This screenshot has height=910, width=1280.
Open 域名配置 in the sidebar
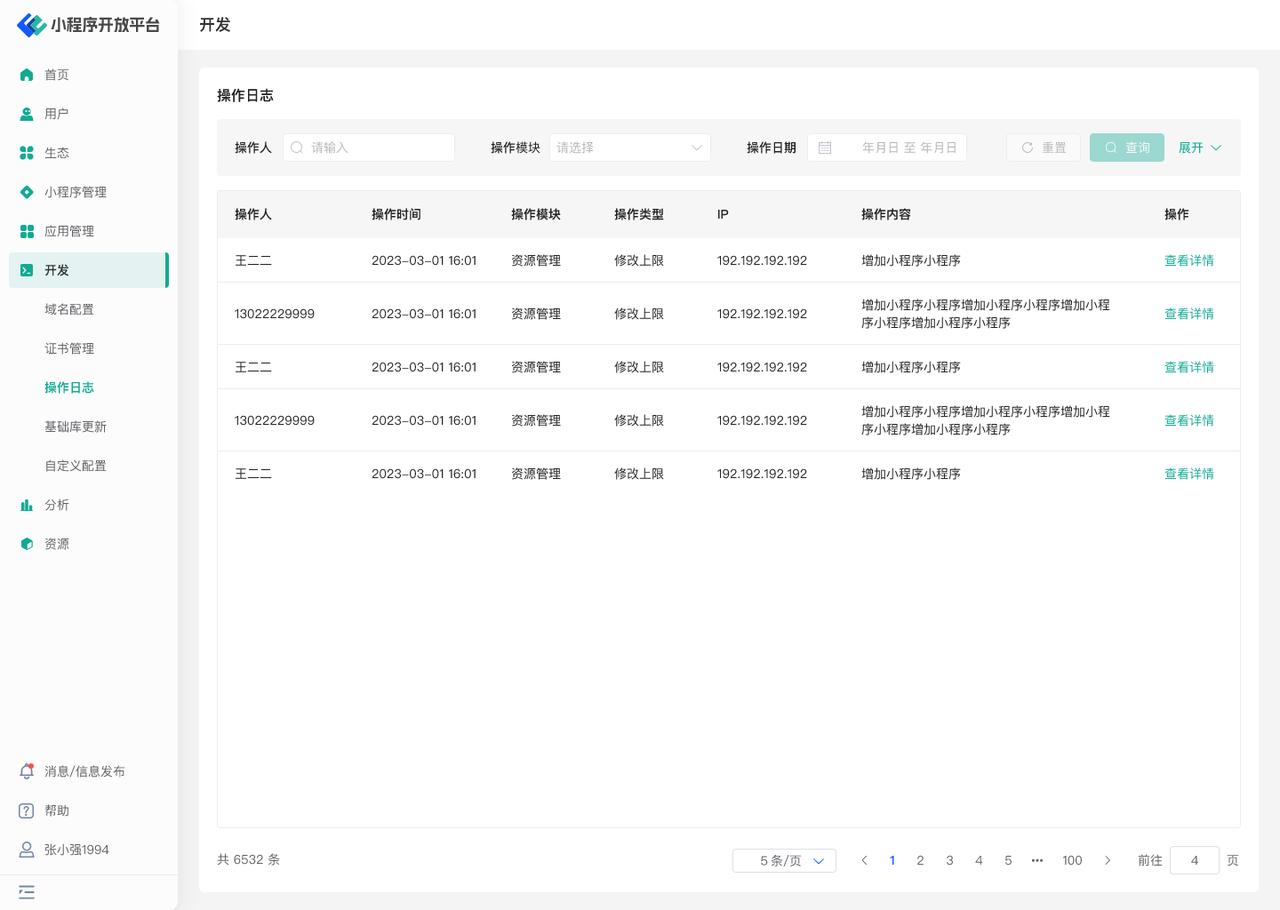click(x=69, y=310)
